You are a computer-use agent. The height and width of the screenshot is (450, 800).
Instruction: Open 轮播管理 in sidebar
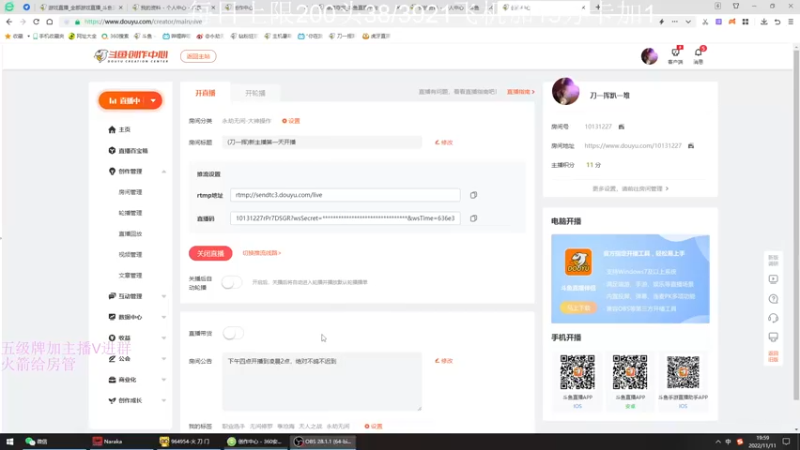point(130,213)
